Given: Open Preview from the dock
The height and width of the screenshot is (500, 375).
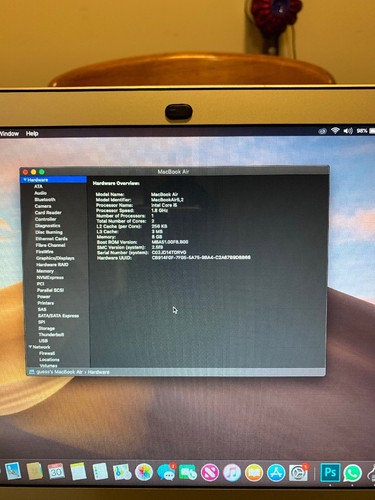Looking at the screenshot, I should pyautogui.click(x=13, y=471).
